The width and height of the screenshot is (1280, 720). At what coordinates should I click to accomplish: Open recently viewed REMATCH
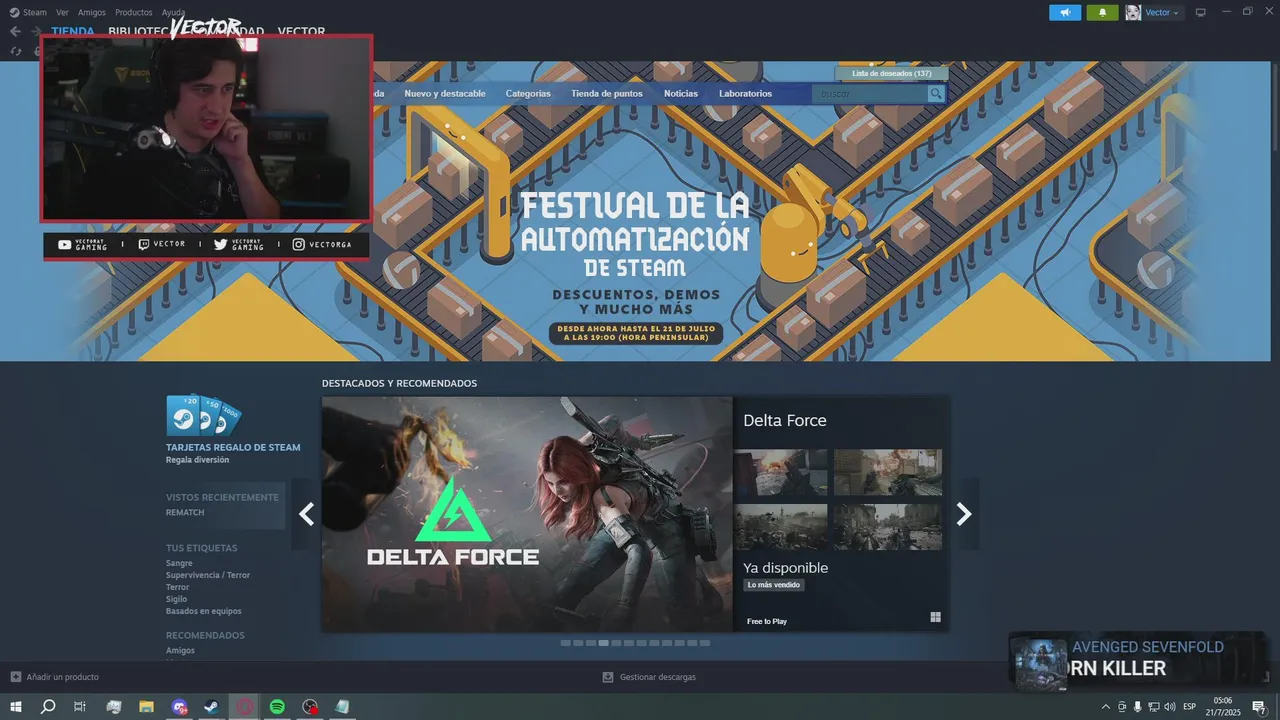click(185, 512)
